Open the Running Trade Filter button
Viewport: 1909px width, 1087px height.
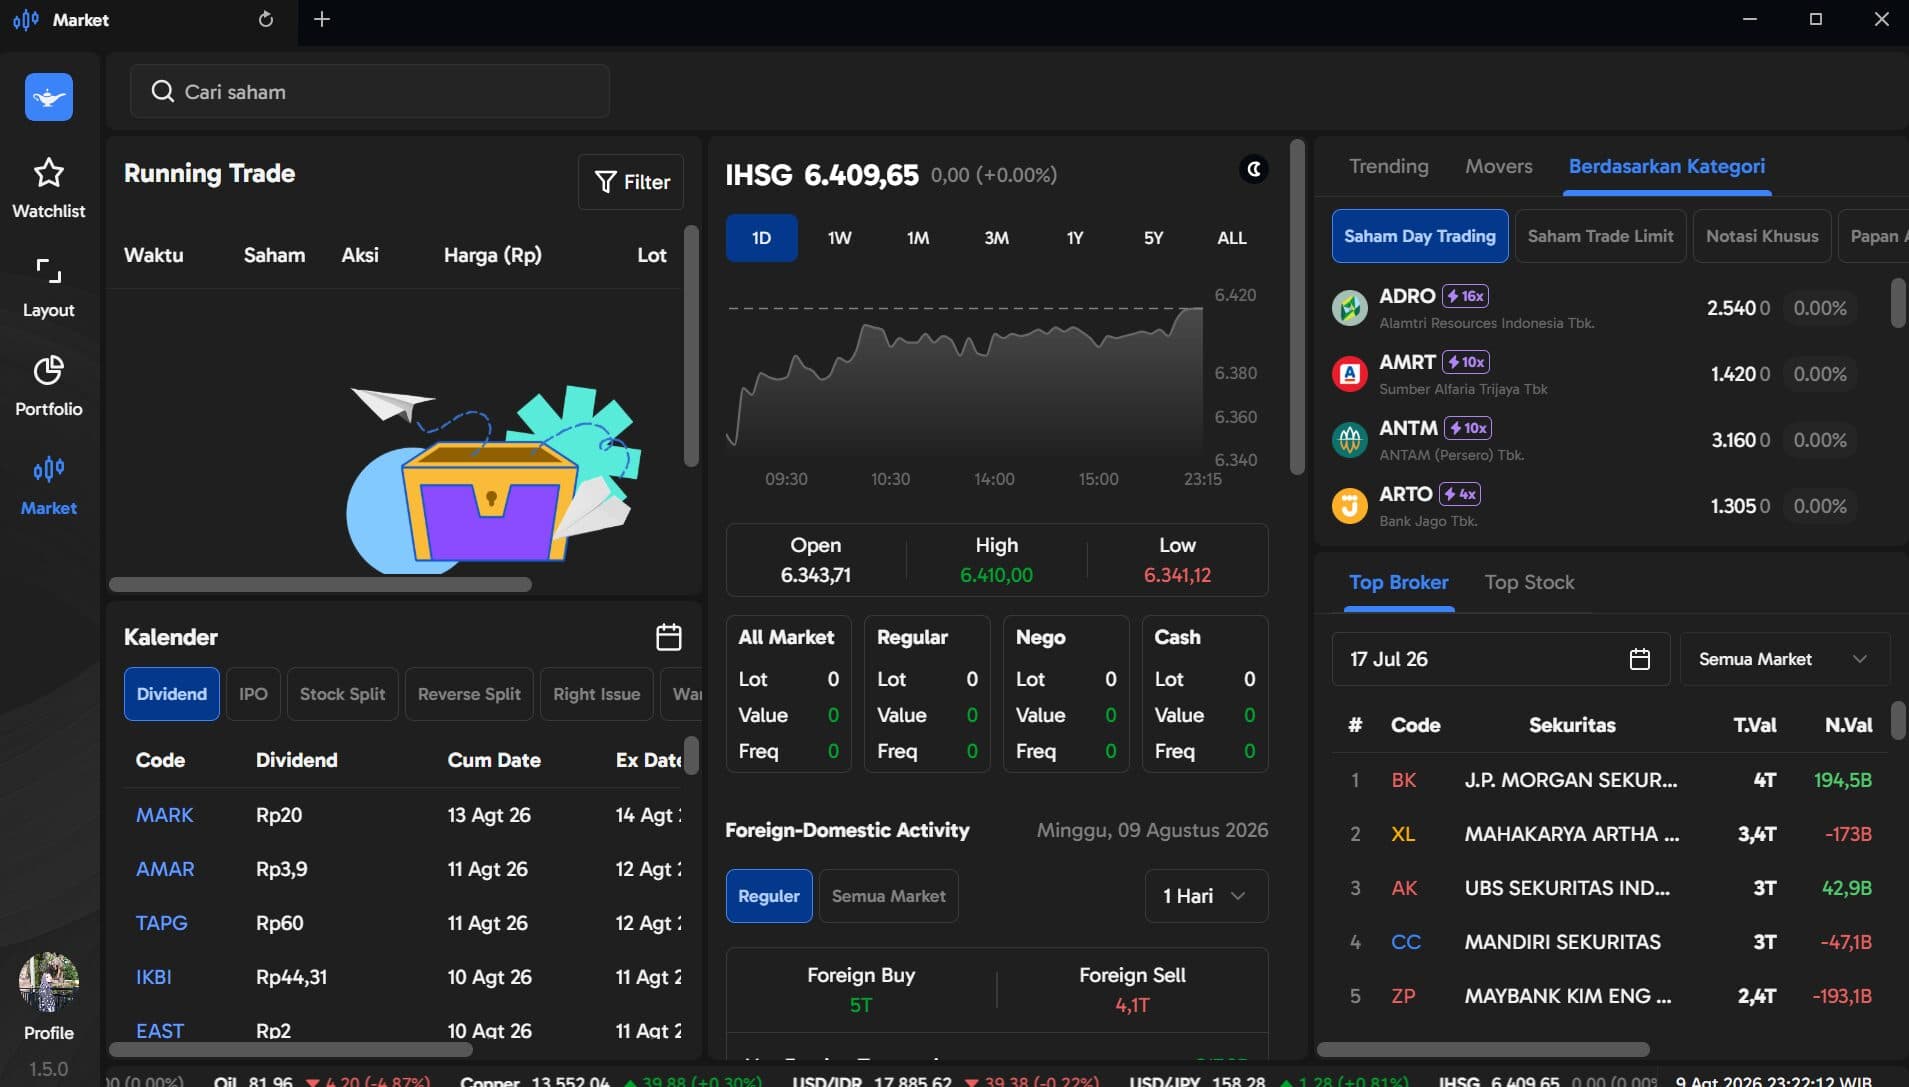pos(631,182)
